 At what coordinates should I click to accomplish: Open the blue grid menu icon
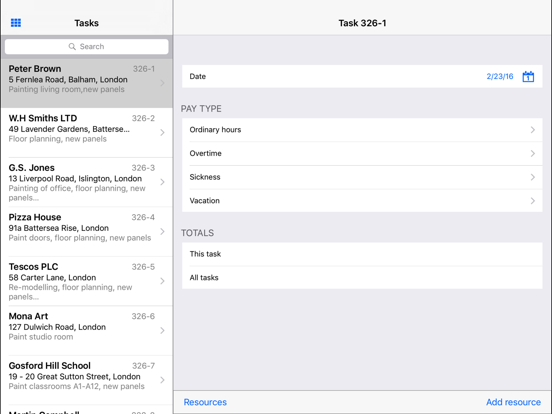[x=16, y=23]
